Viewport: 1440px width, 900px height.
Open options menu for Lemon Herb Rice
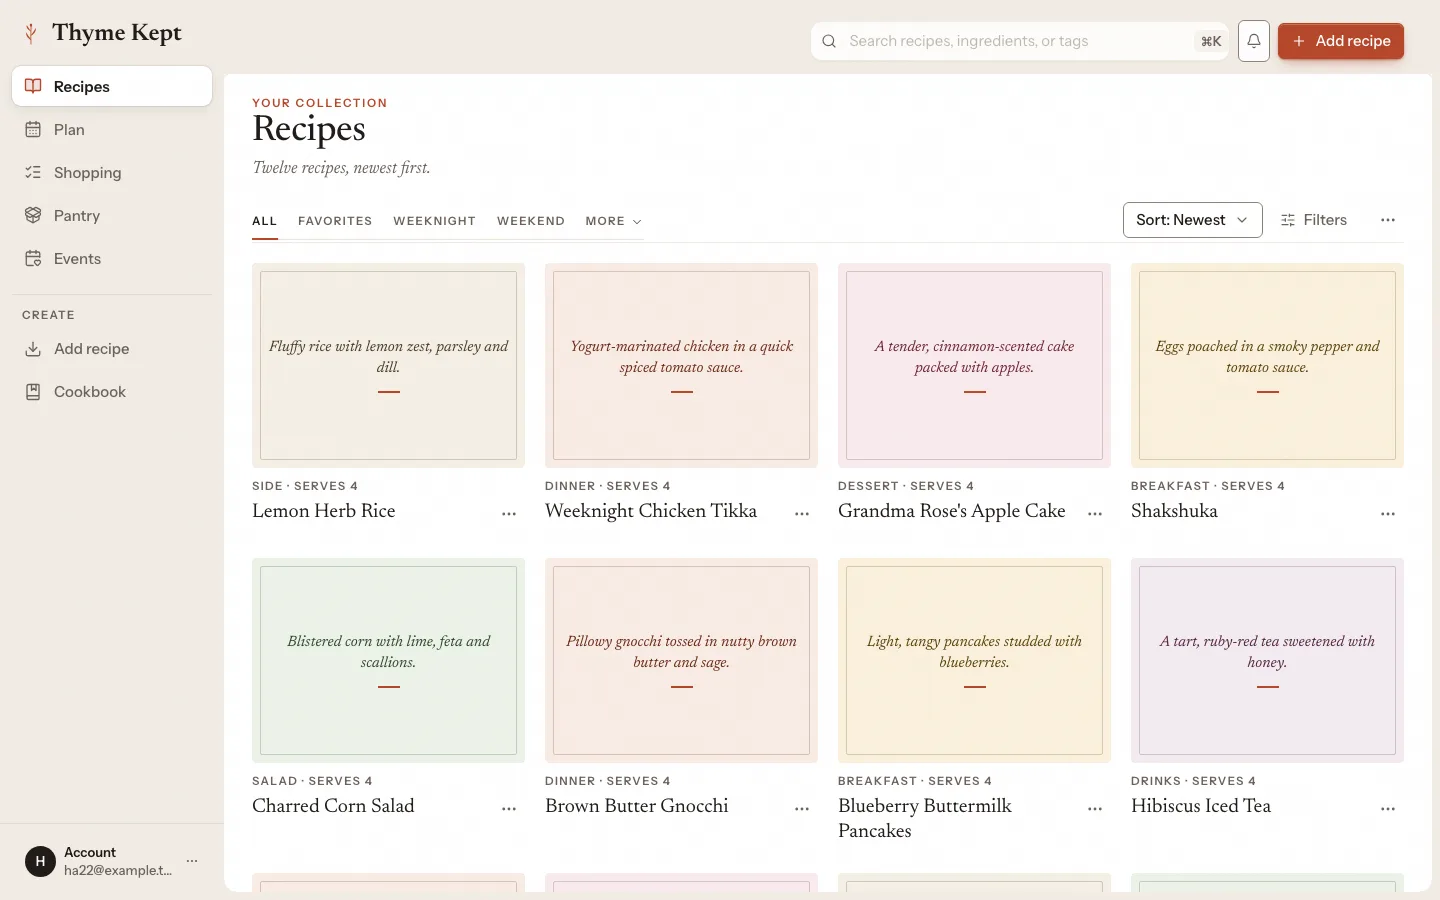pyautogui.click(x=509, y=513)
